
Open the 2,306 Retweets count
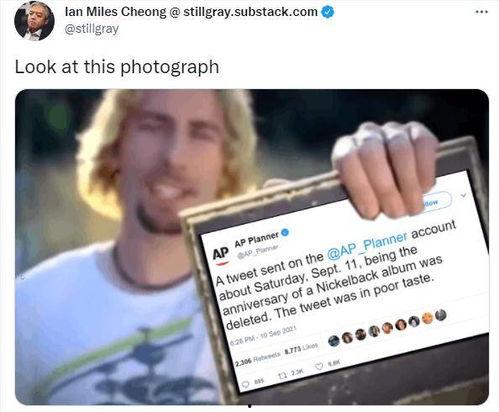[257, 360]
